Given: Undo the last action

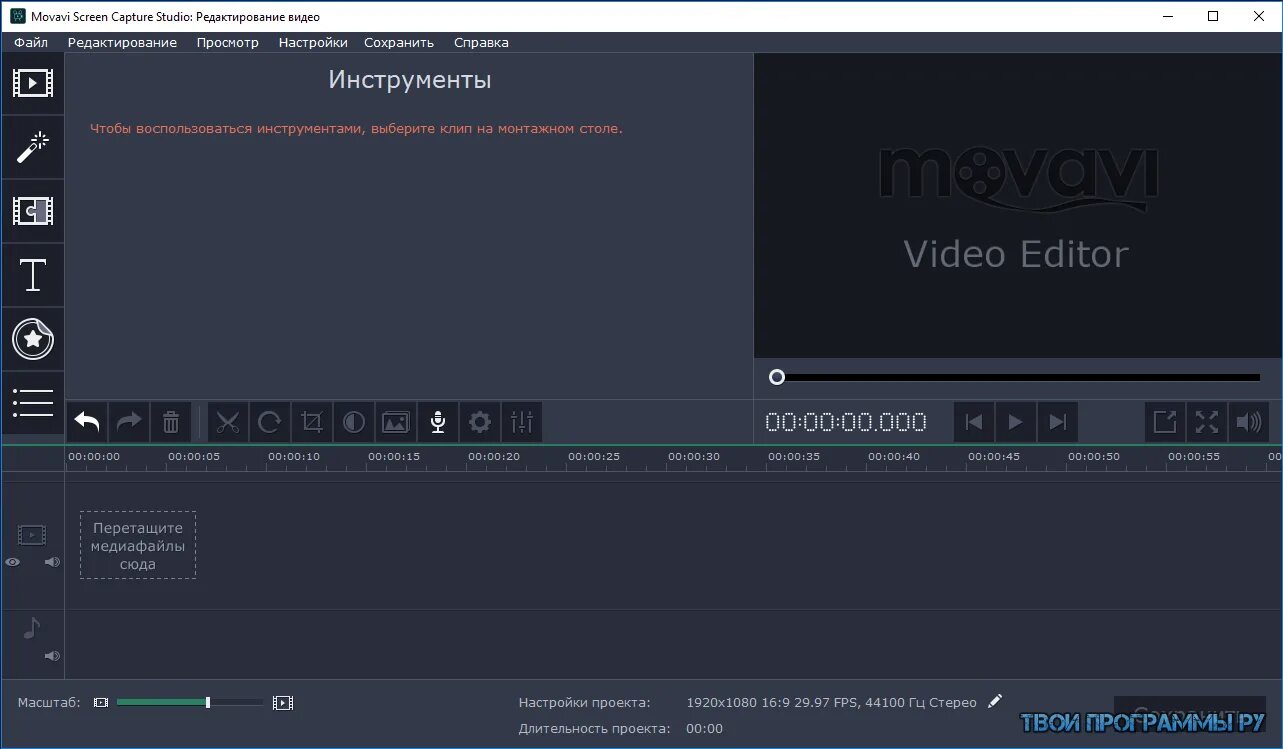Looking at the screenshot, I should pyautogui.click(x=87, y=422).
